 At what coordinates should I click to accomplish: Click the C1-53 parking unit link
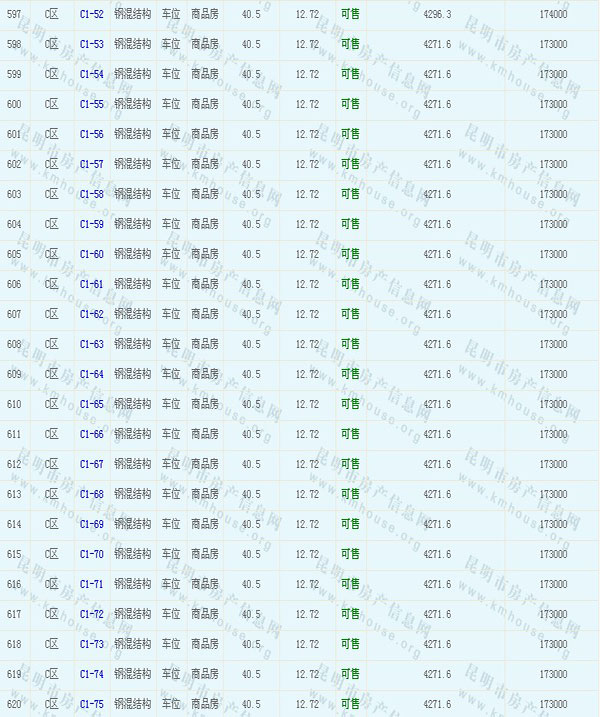coord(91,44)
